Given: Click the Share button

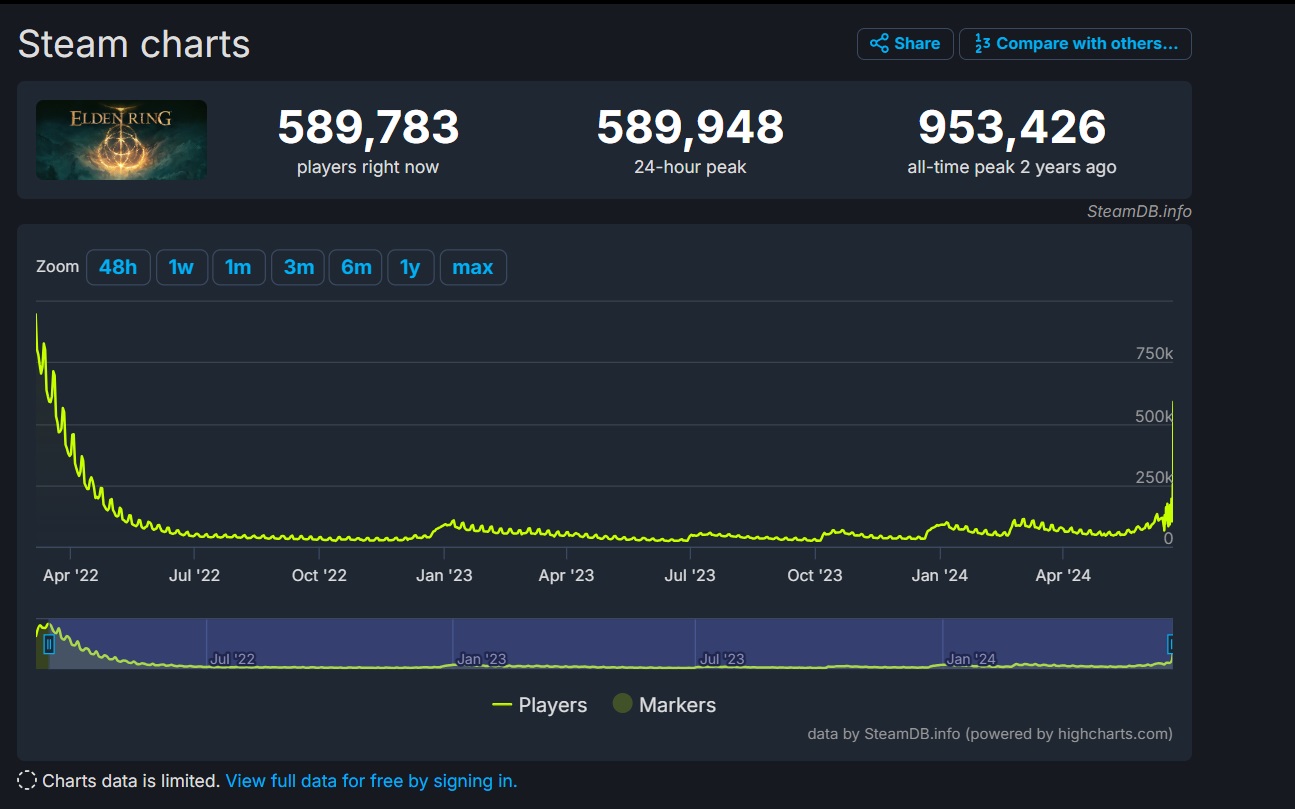Looking at the screenshot, I should point(904,44).
